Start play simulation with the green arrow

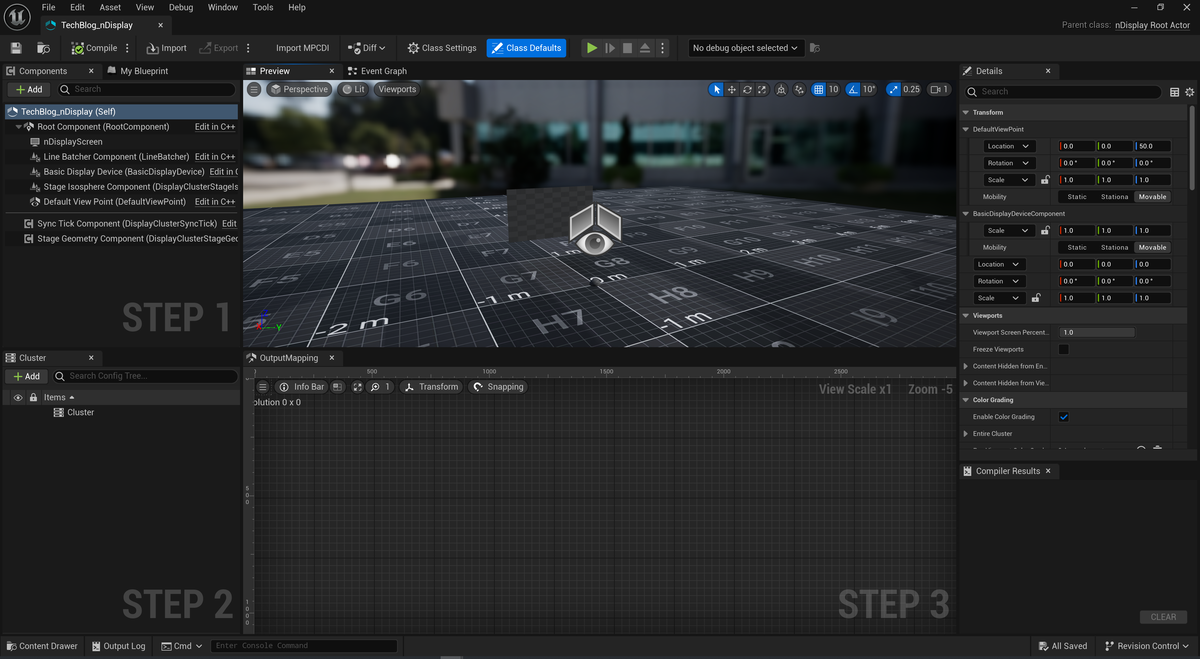(x=592, y=48)
